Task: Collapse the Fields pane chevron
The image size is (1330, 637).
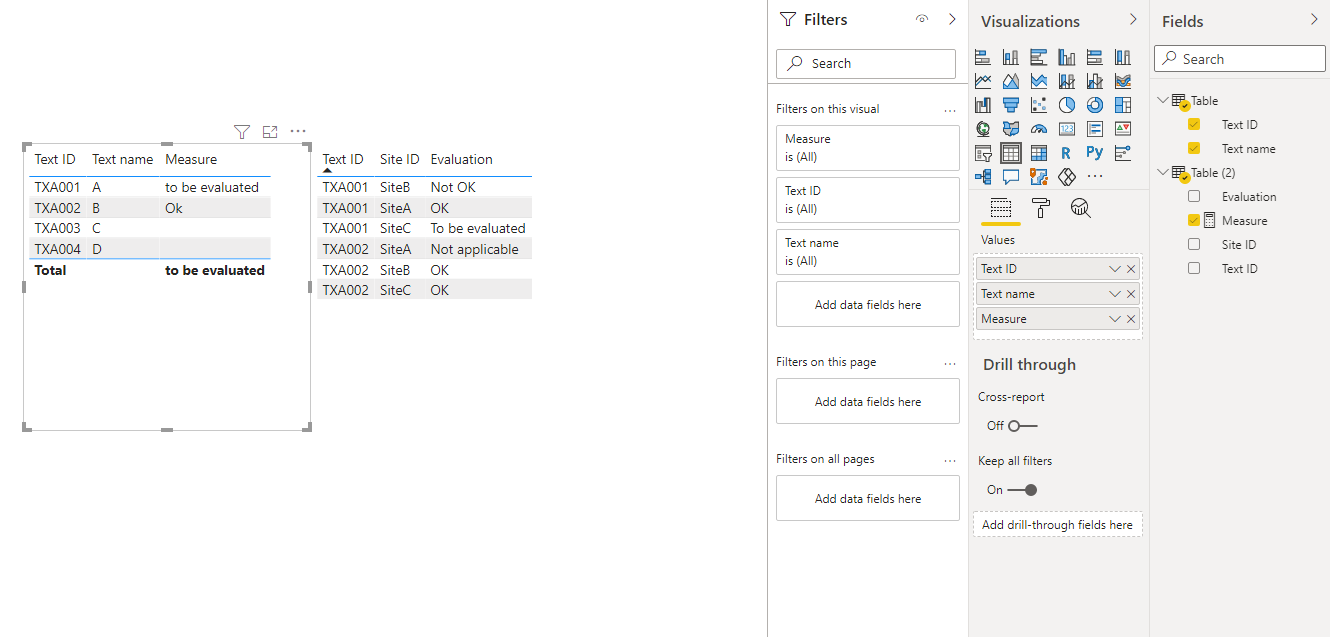Action: 1314,19
